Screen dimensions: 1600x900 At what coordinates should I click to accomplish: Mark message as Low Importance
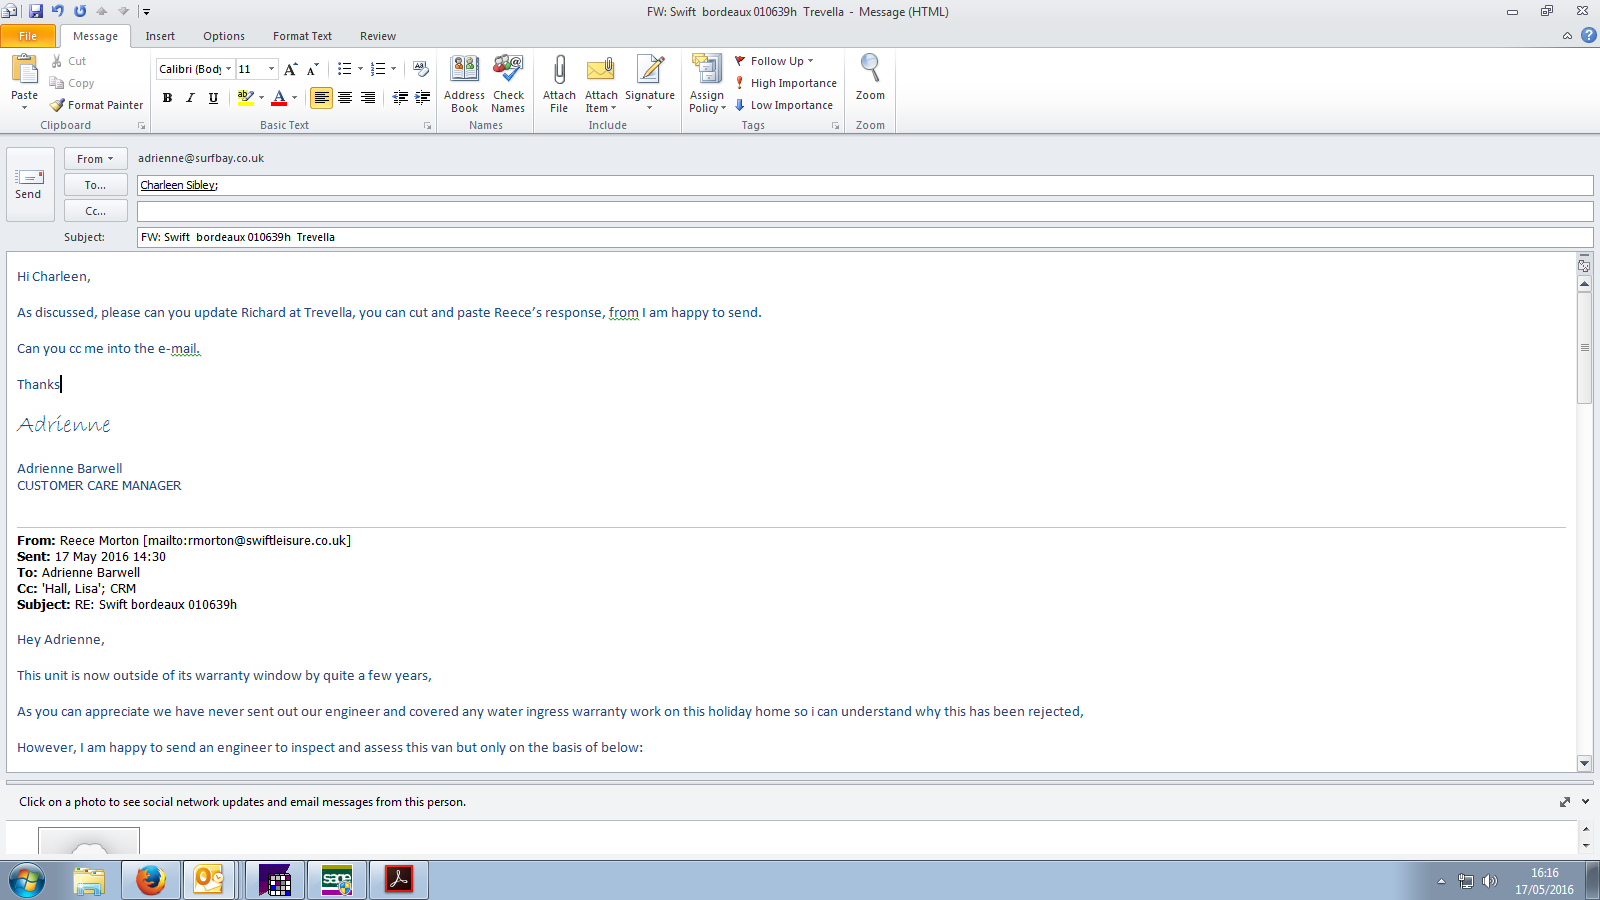click(x=783, y=105)
